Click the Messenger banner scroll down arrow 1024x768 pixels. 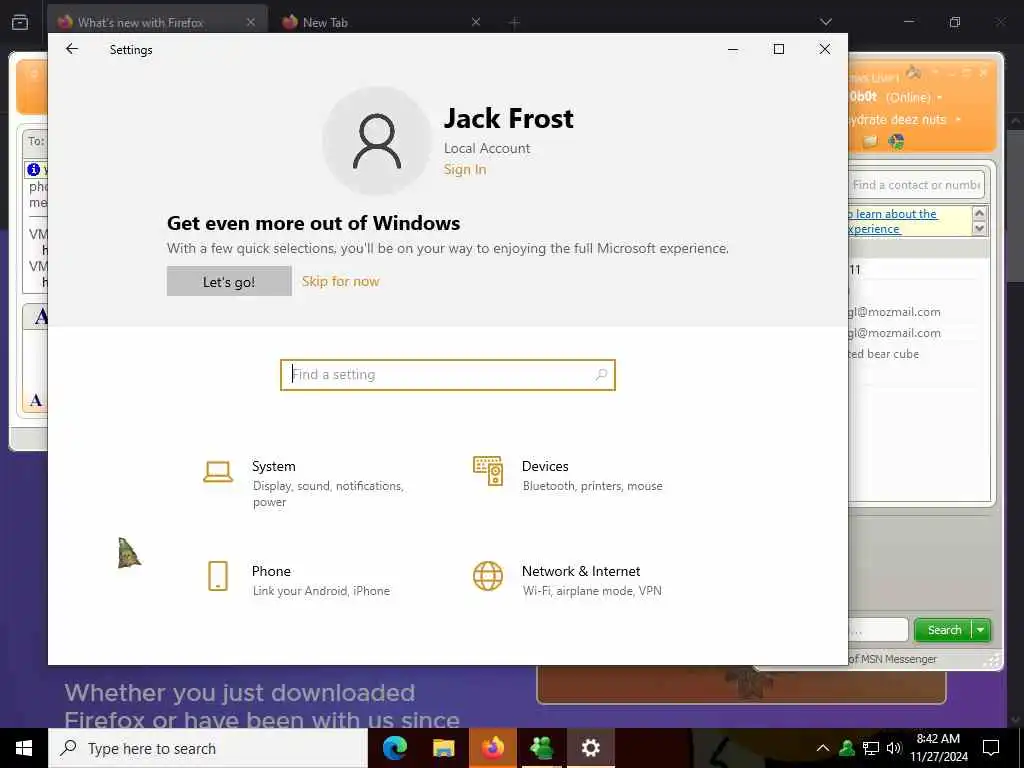click(979, 229)
